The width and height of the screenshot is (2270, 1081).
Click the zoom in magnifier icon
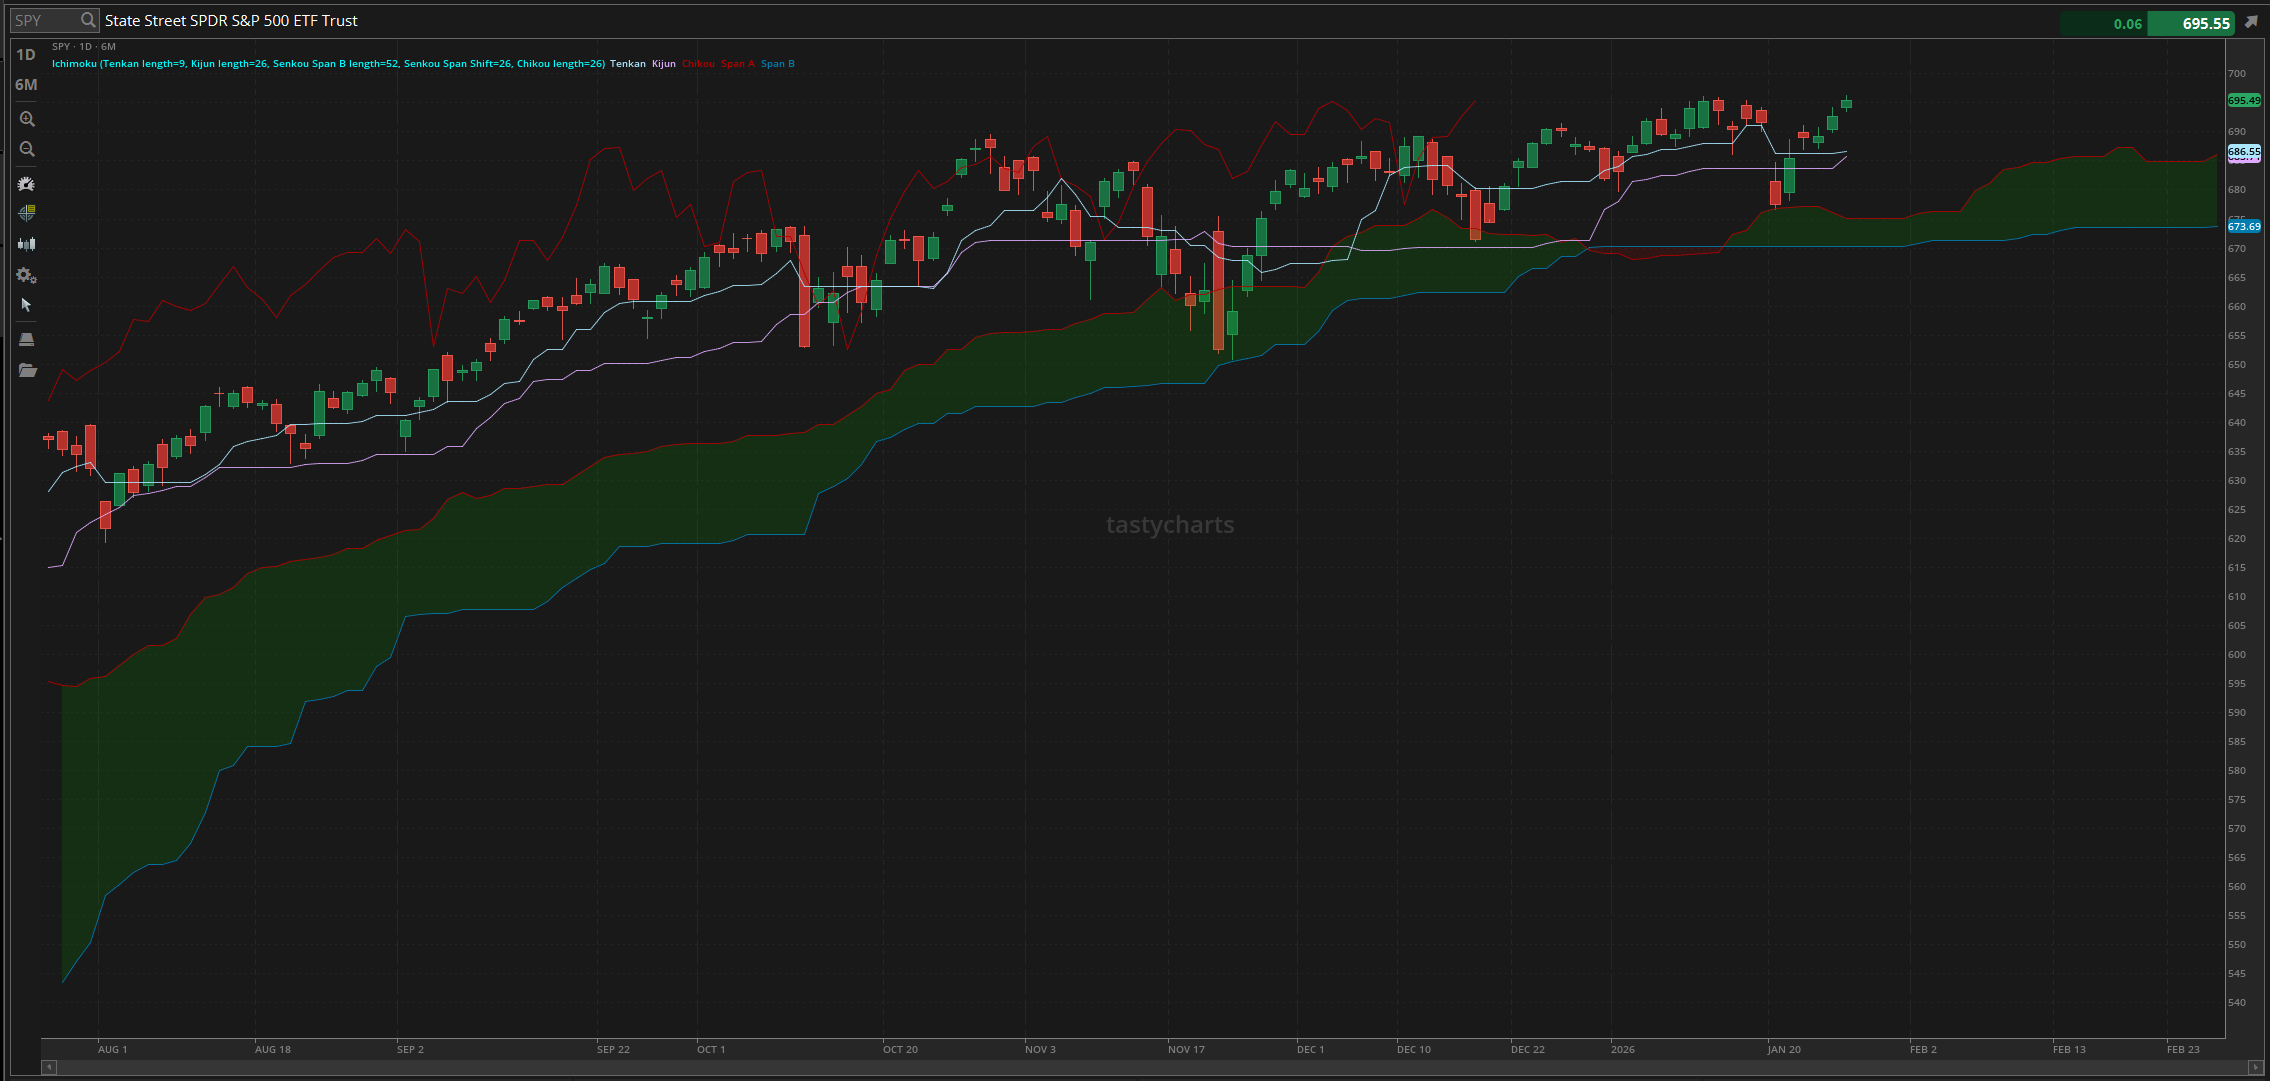[27, 119]
